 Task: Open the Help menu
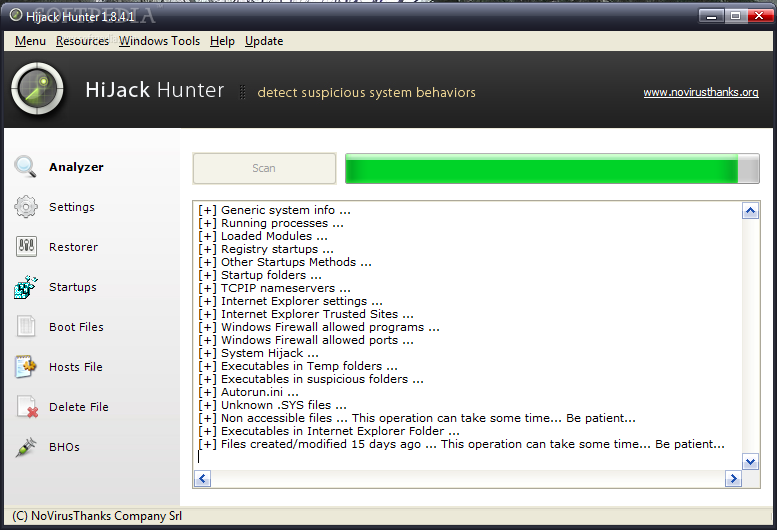coord(222,41)
